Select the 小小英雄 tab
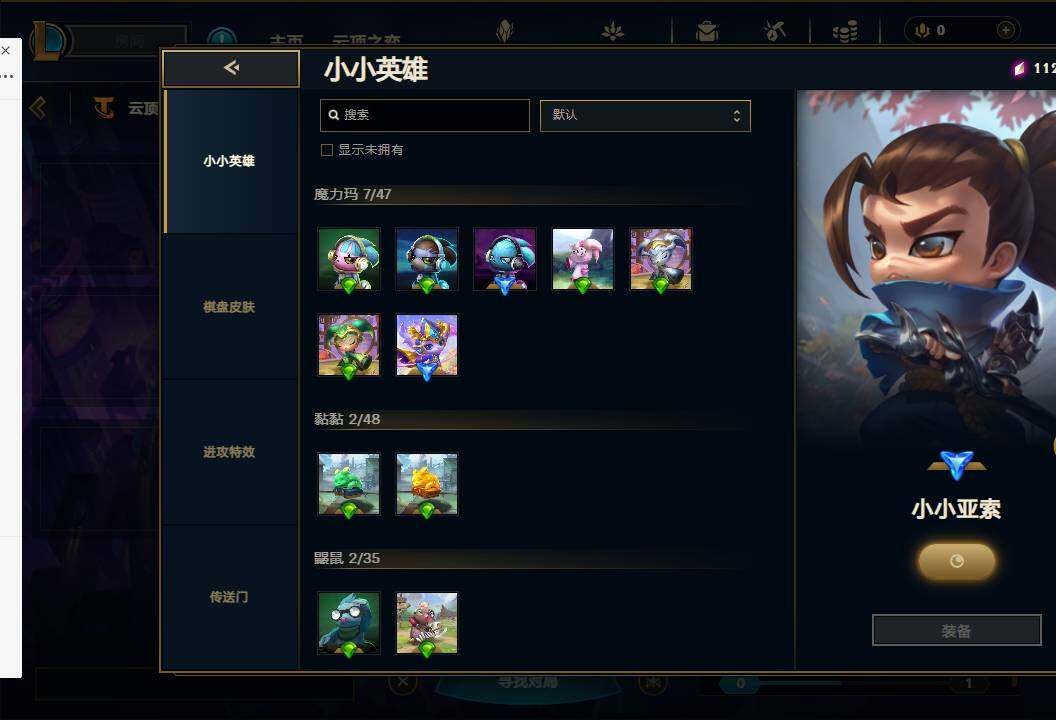1056x720 pixels. pos(230,161)
